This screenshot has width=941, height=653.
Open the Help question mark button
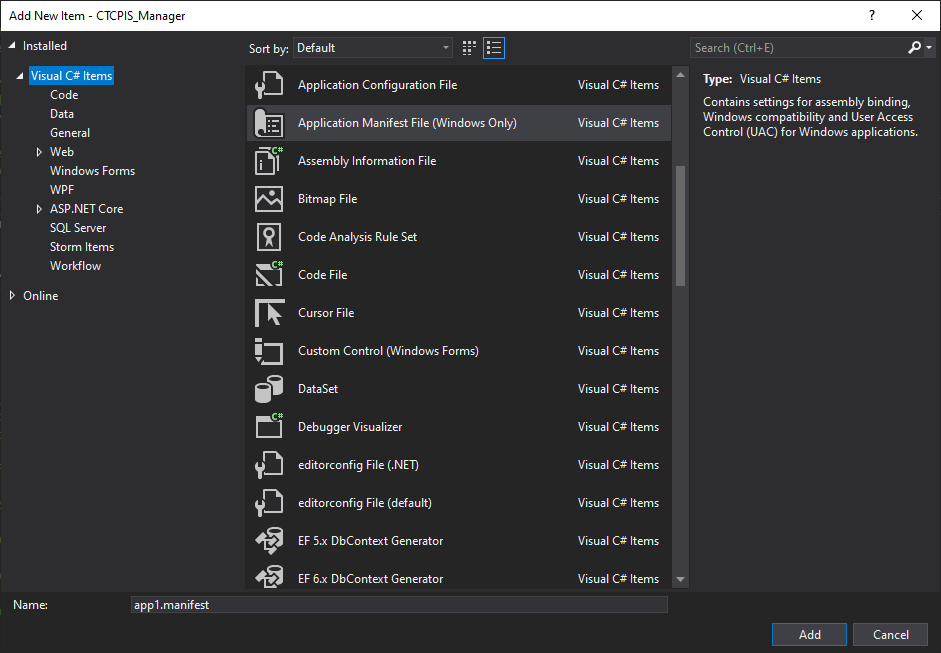(872, 16)
